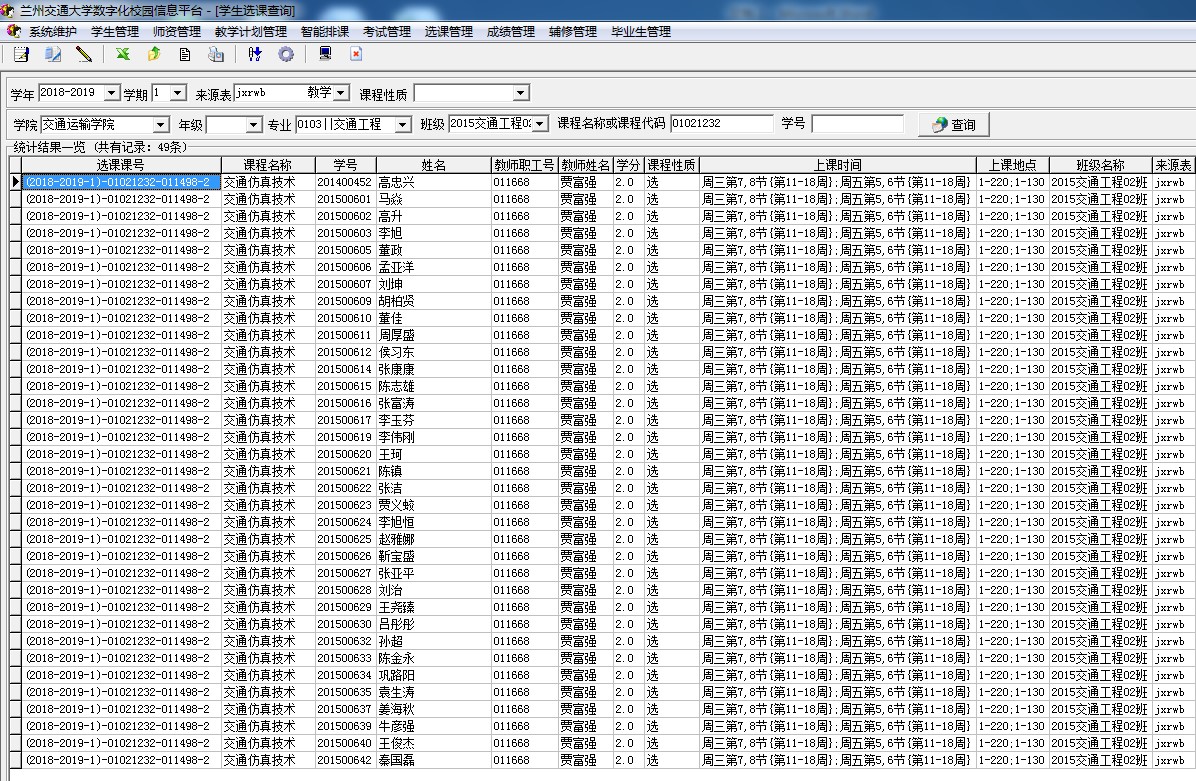Click the blue documents copy icon
Viewport: 1196px width, 781px height.
click(x=53, y=55)
